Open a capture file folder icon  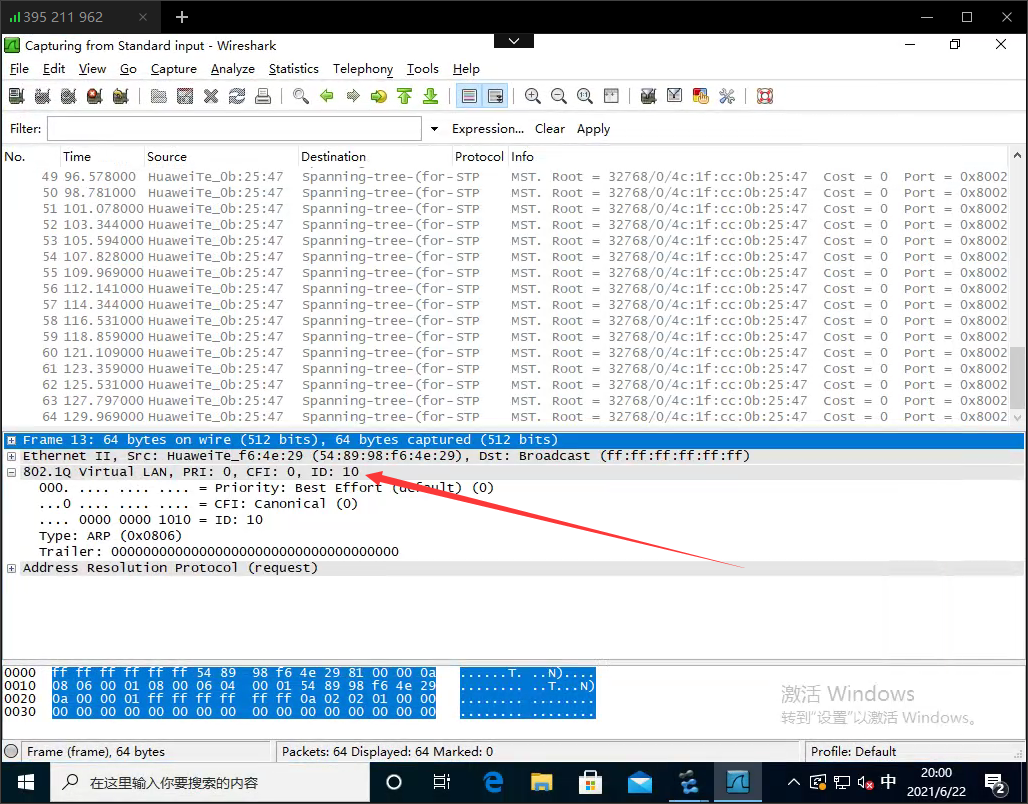pos(159,96)
